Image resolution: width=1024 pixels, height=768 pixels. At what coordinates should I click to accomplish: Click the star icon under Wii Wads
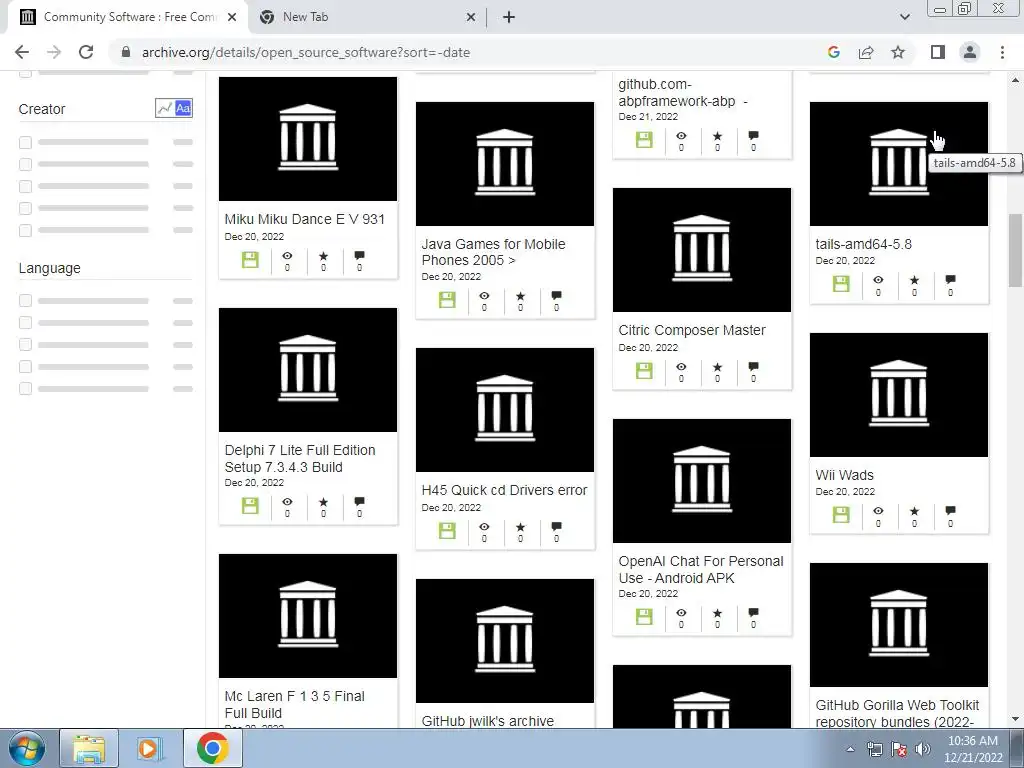click(914, 511)
